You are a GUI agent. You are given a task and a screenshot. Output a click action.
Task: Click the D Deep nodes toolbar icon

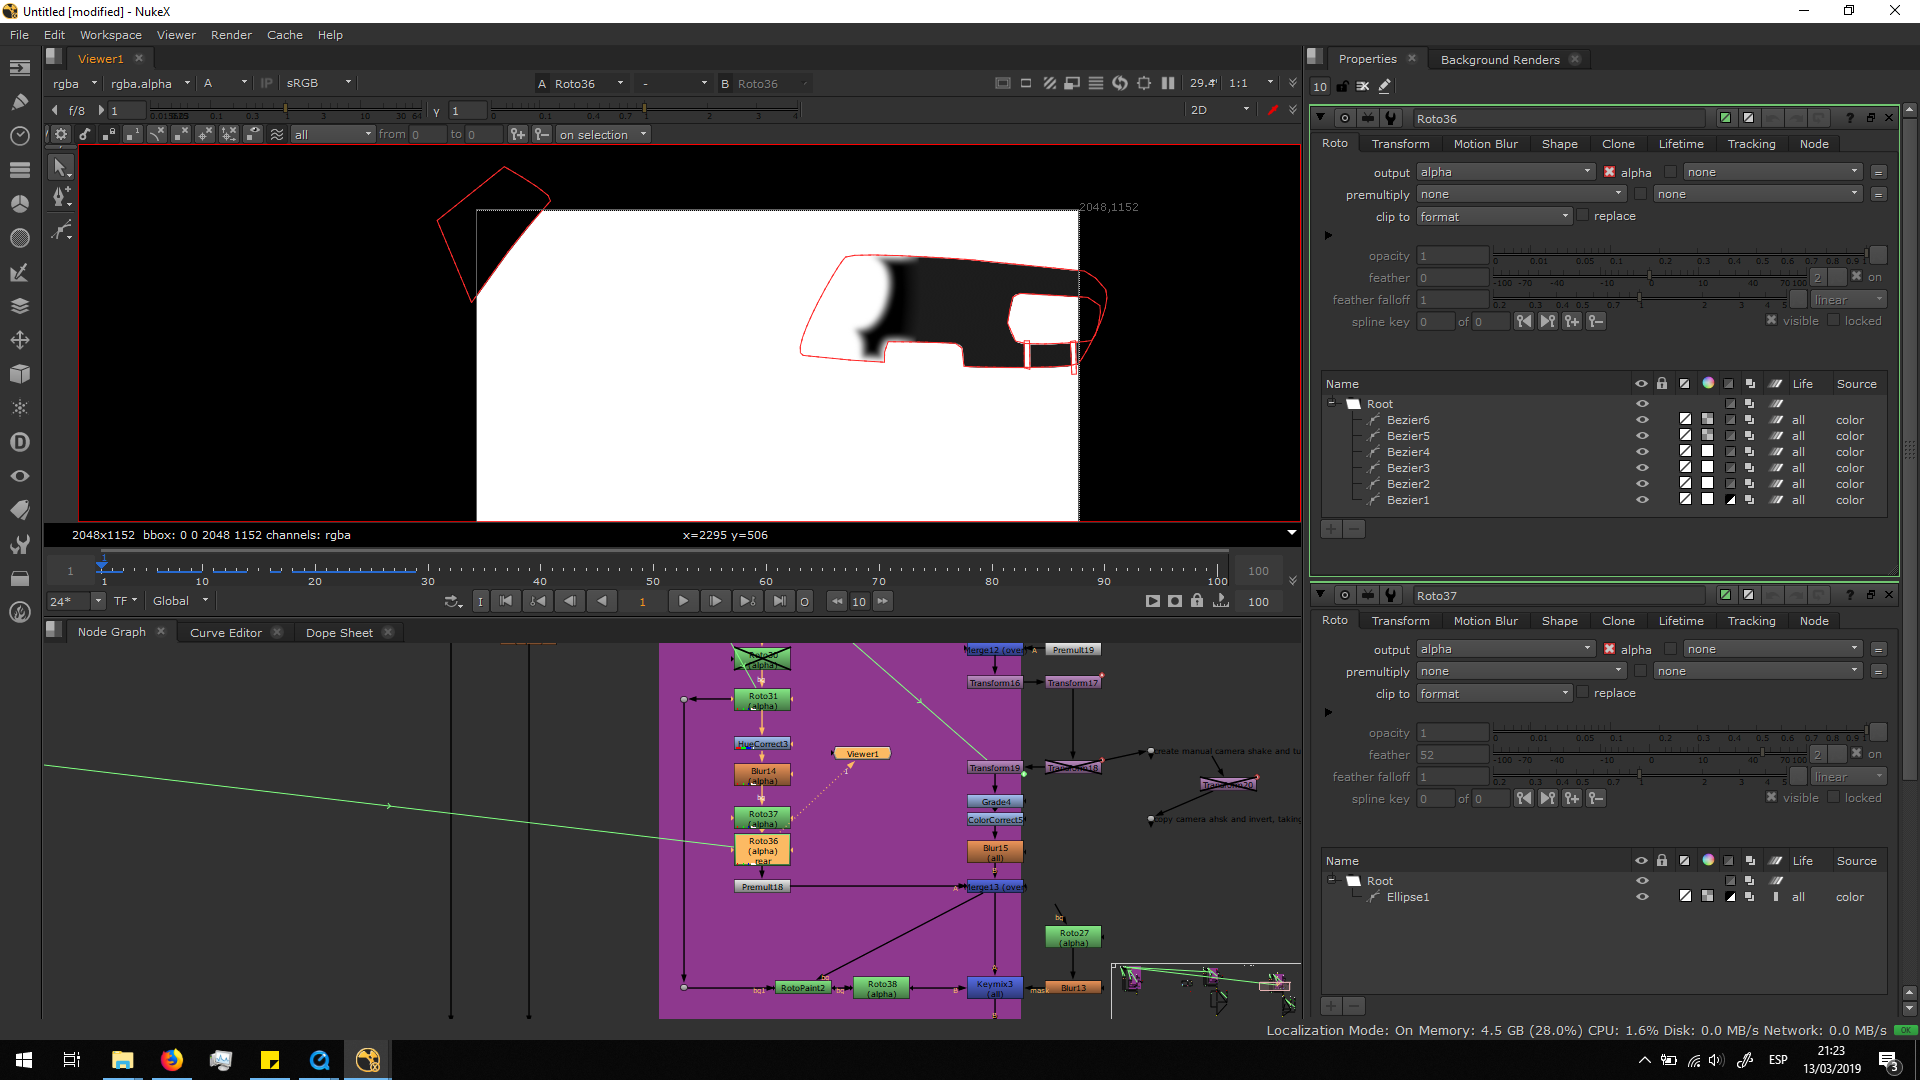[x=19, y=442]
